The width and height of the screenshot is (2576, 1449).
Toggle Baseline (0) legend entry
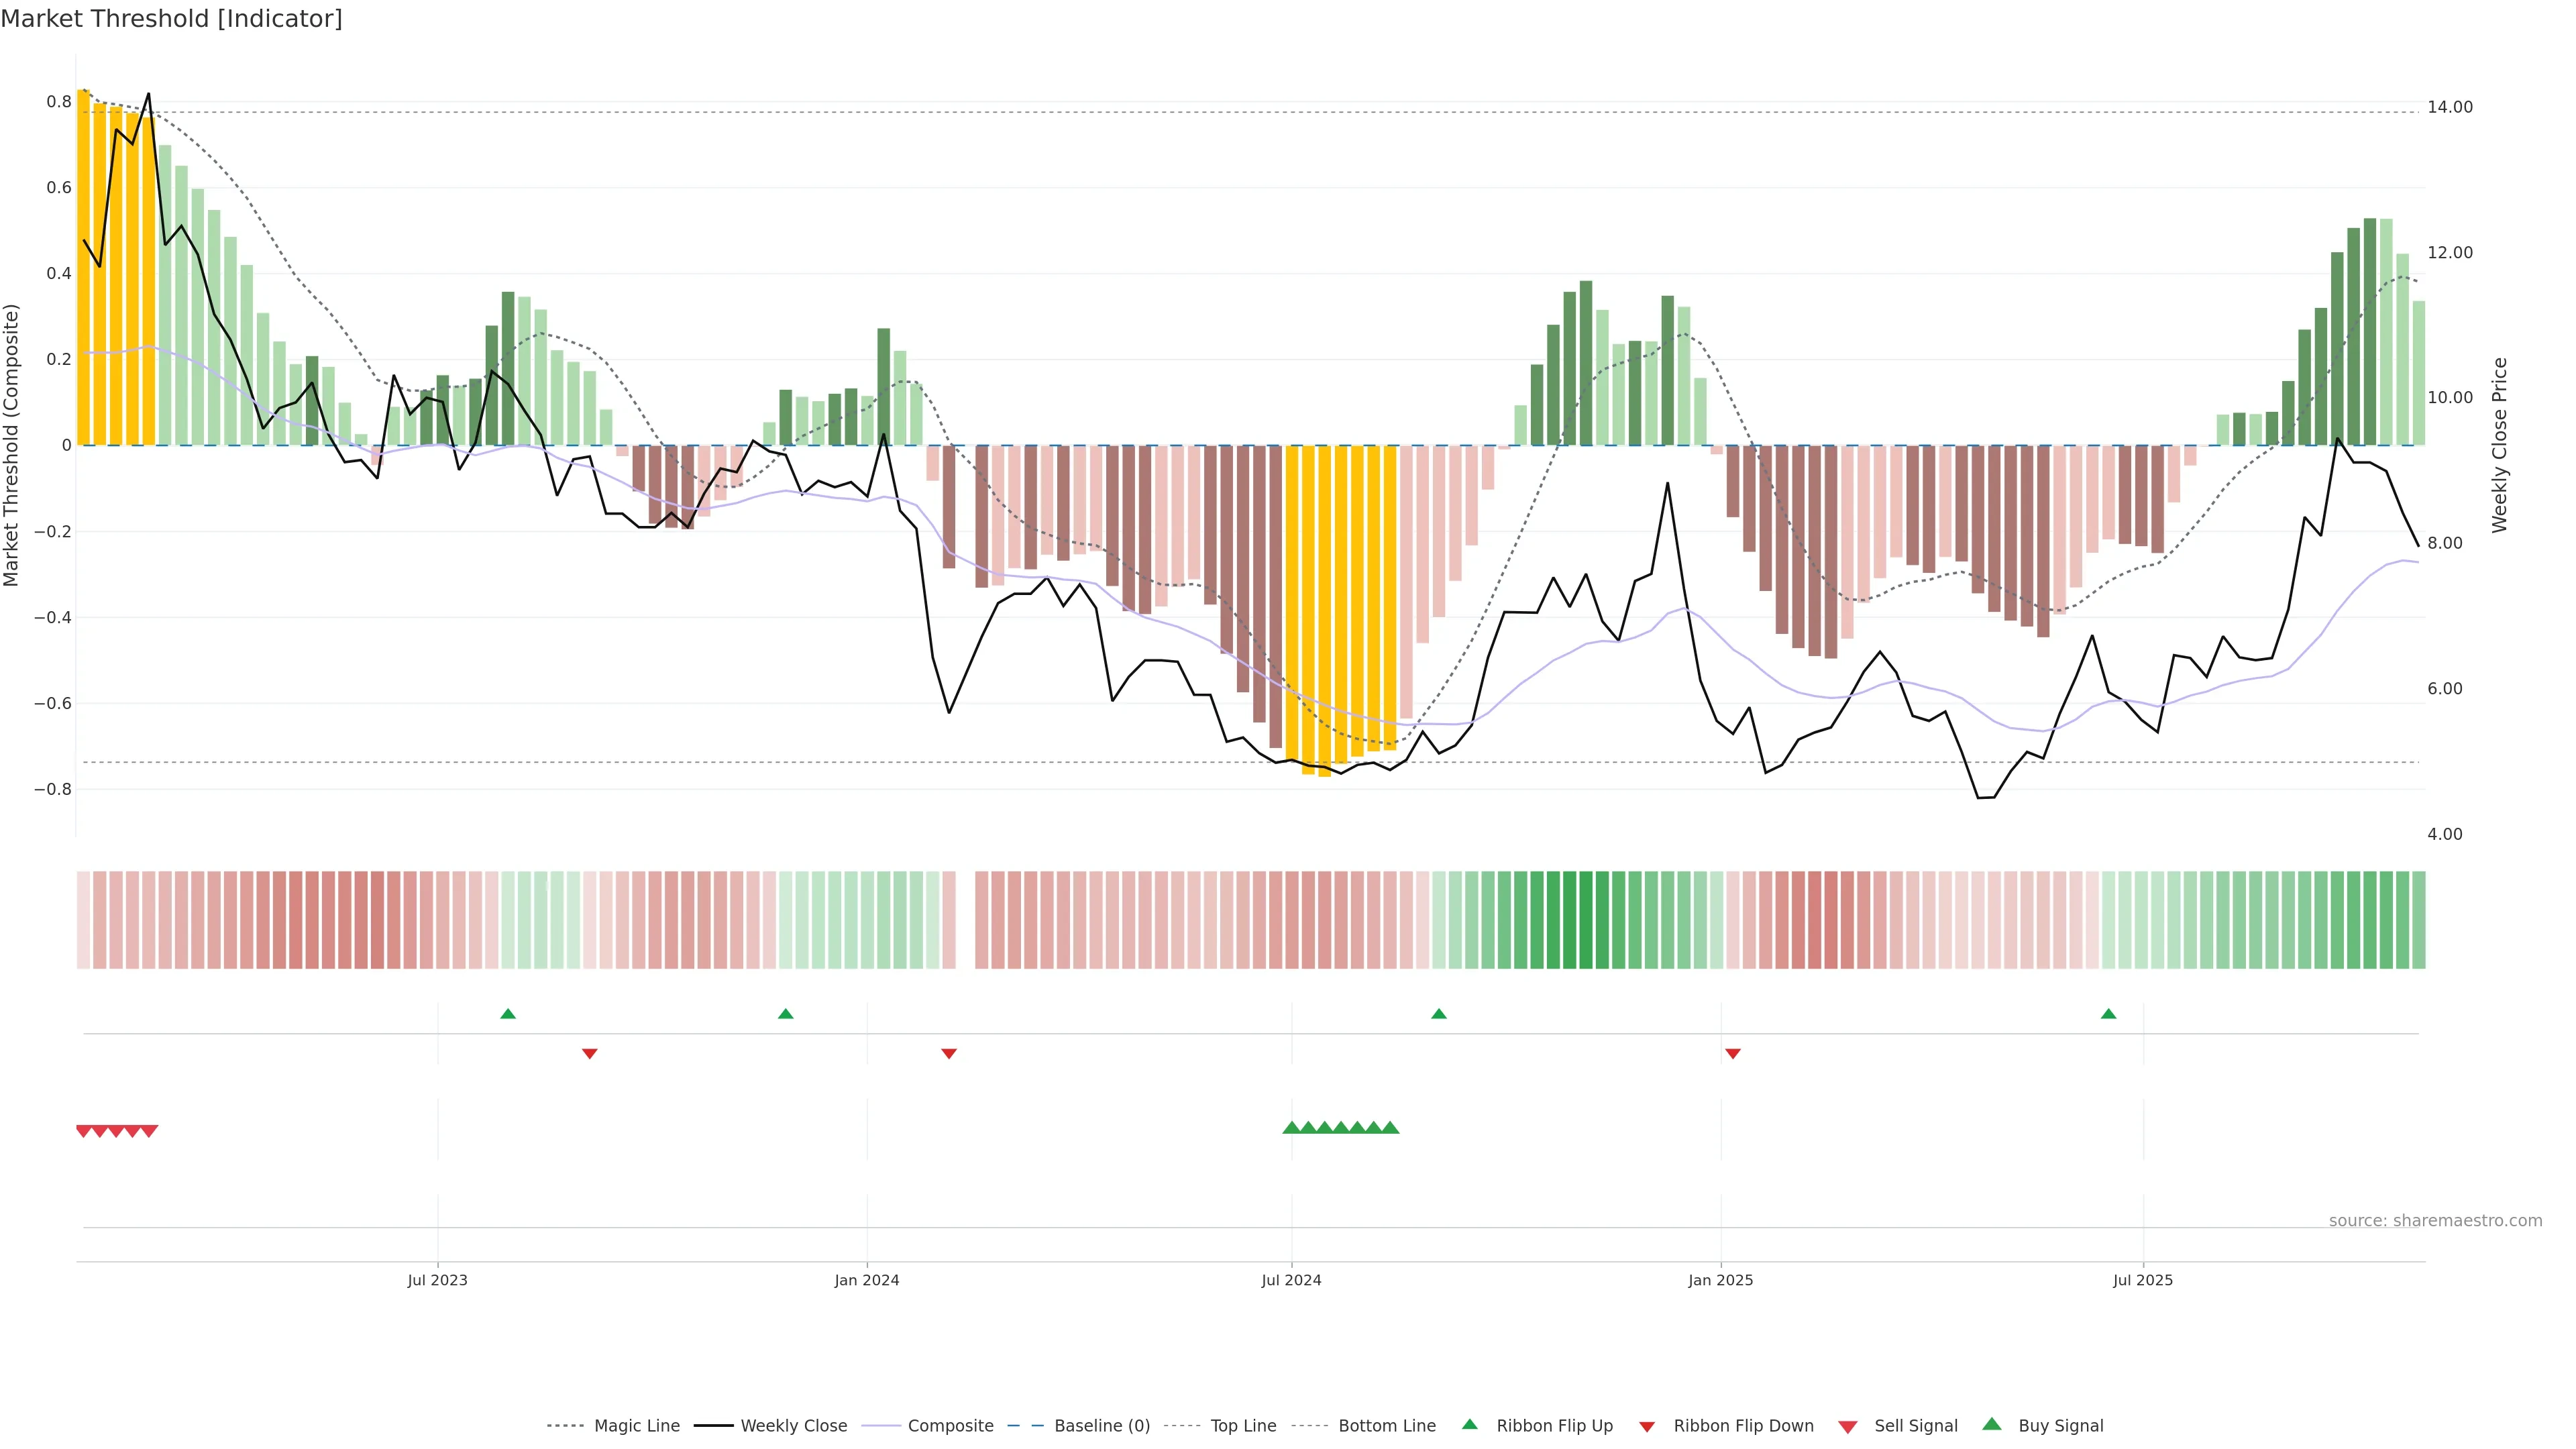coord(1101,1426)
